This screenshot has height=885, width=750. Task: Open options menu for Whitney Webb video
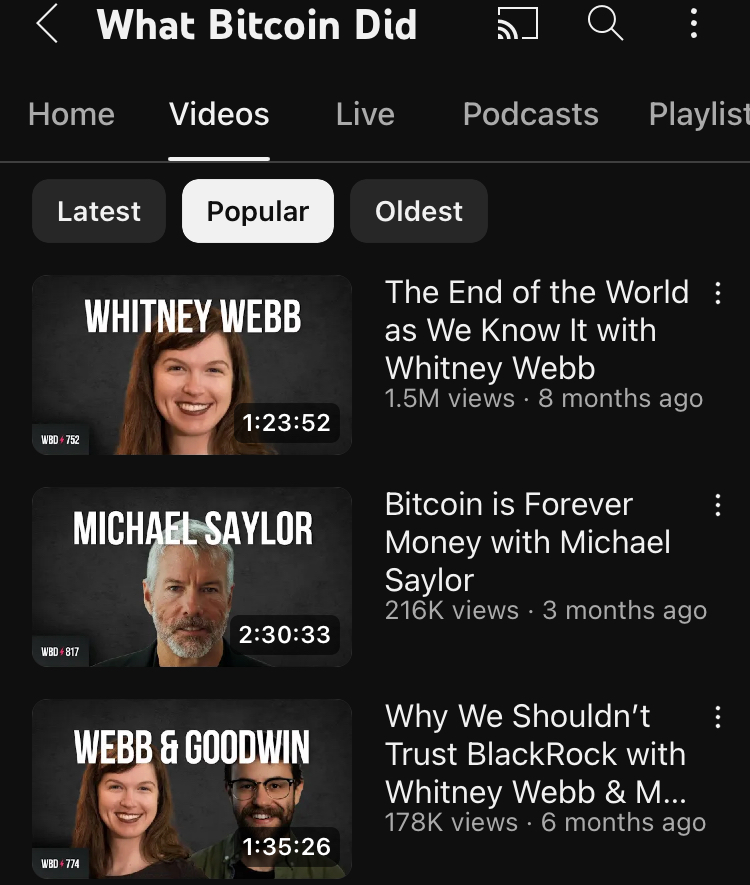pos(717,293)
